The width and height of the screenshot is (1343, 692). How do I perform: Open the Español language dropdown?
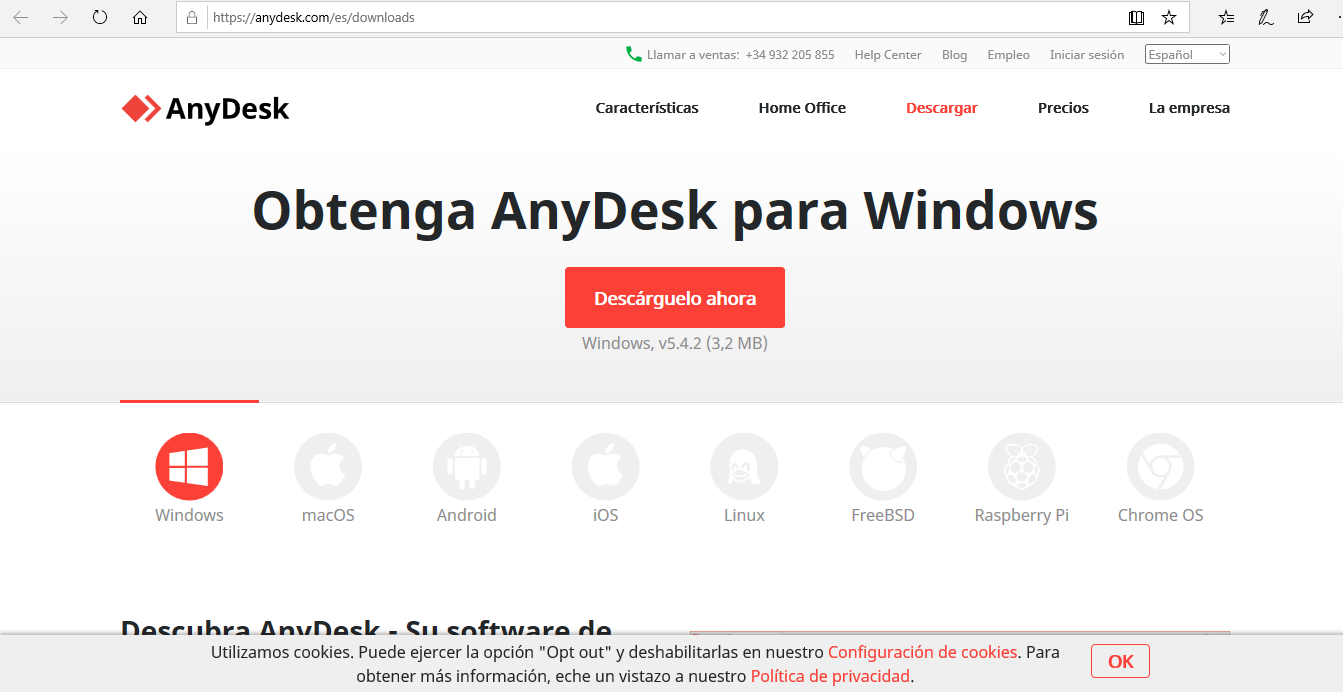[x=1187, y=55]
